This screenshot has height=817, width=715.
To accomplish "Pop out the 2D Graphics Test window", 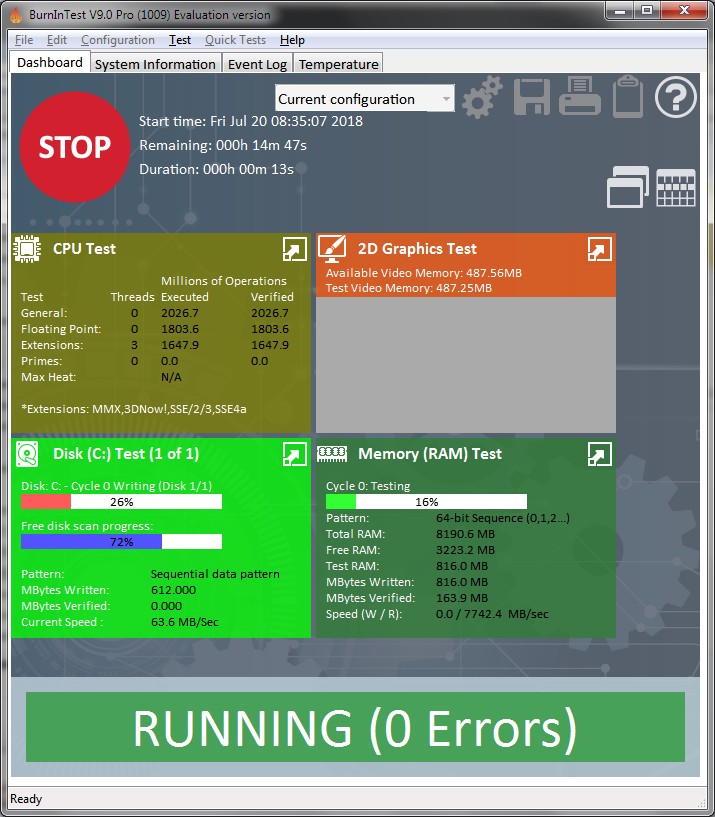I will pyautogui.click(x=599, y=249).
